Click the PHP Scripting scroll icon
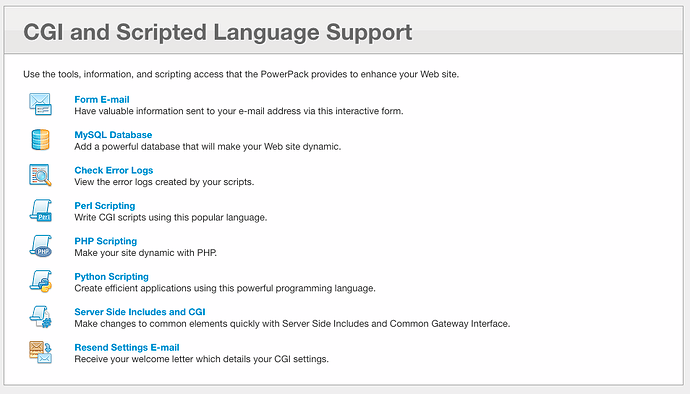Screen dimensions: 690x394 (40, 246)
